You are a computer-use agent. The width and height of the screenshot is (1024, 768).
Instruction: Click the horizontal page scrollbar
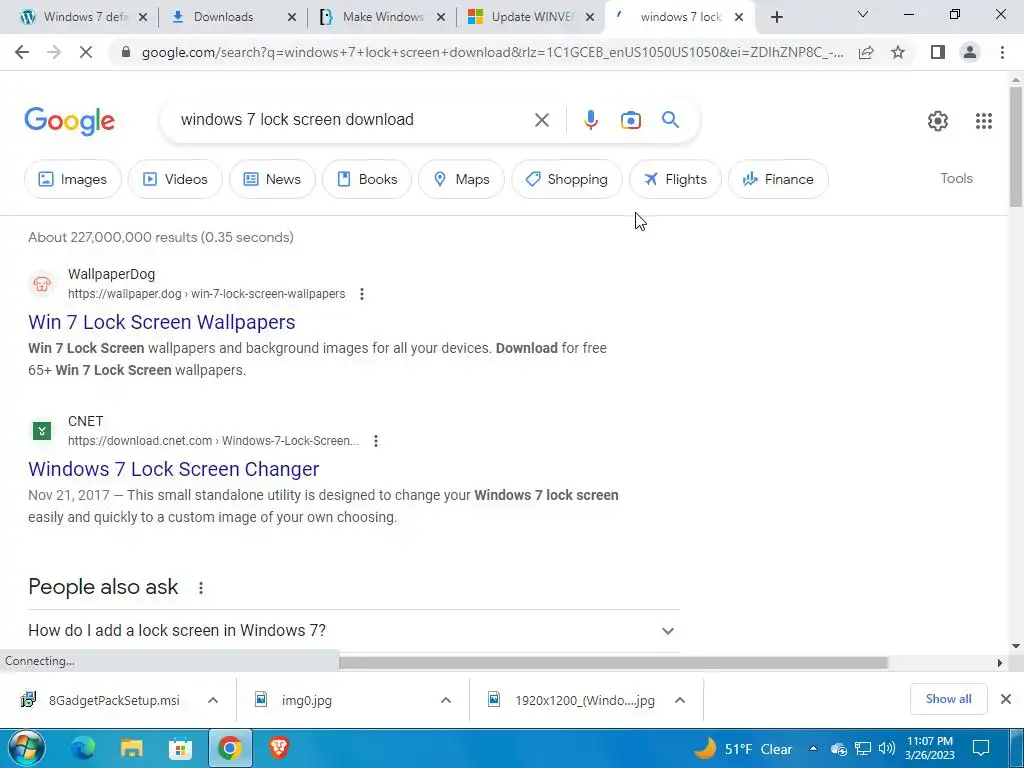(x=613, y=663)
